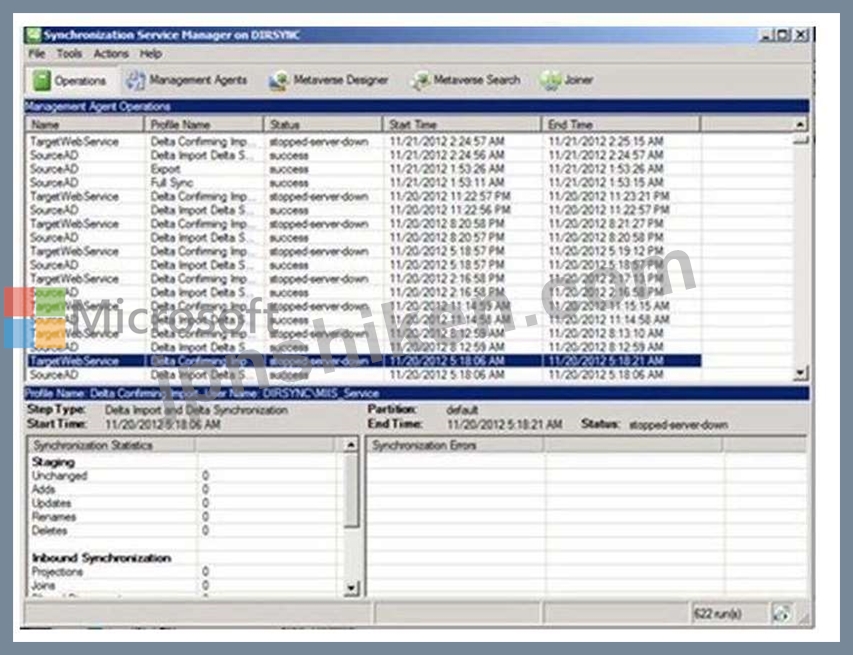This screenshot has width=853, height=655.
Task: Click the operations list scroll-up arrow
Action: pos(800,125)
